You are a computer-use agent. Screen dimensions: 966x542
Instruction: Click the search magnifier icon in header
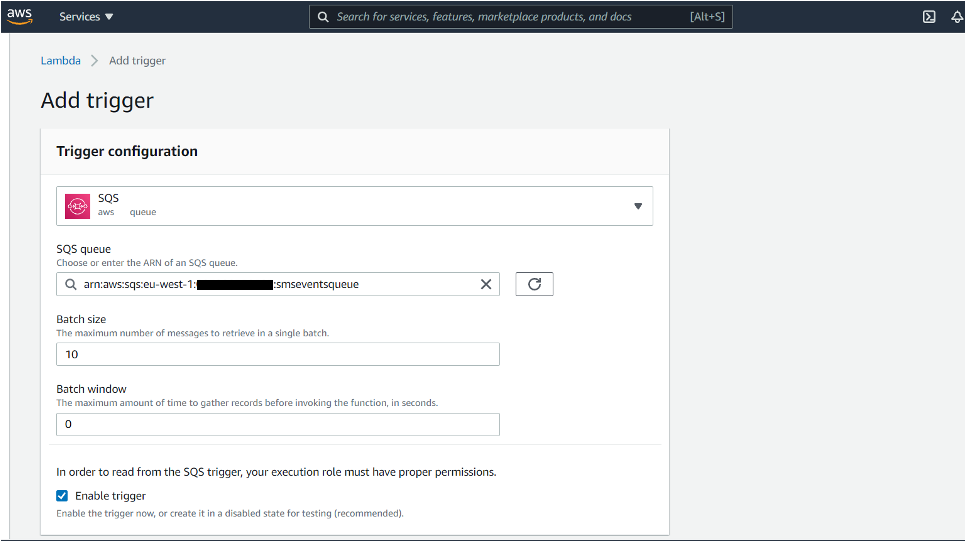[323, 17]
